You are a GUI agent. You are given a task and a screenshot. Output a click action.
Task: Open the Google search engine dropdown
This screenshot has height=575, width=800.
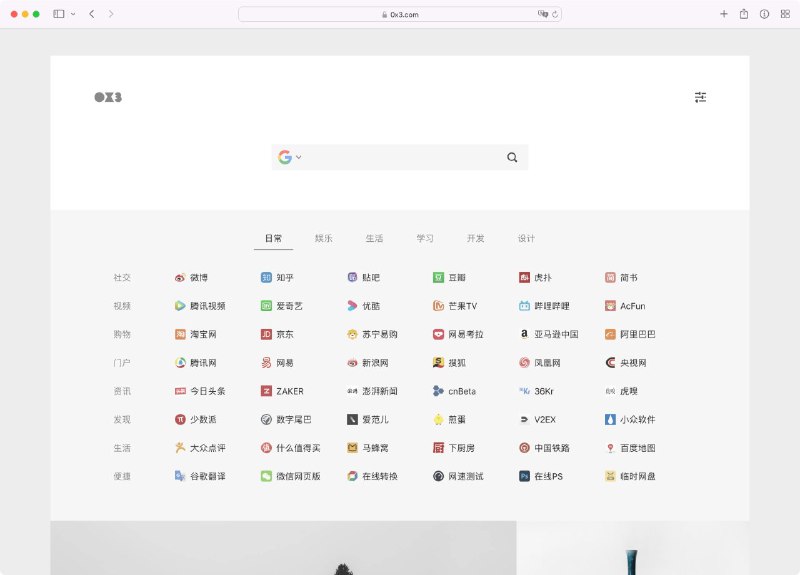pyautogui.click(x=290, y=157)
